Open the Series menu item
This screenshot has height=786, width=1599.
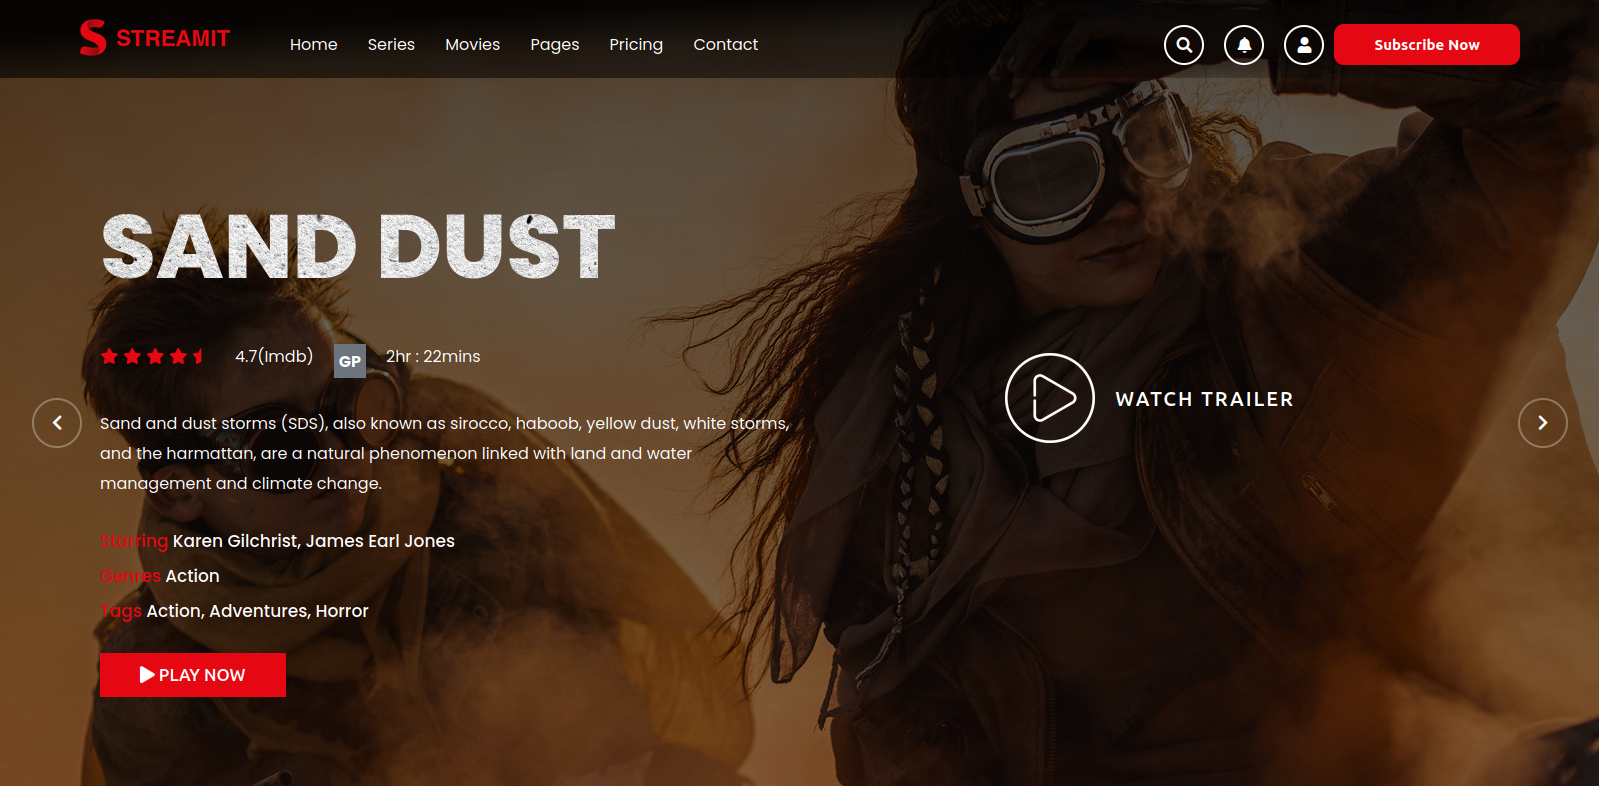(391, 45)
